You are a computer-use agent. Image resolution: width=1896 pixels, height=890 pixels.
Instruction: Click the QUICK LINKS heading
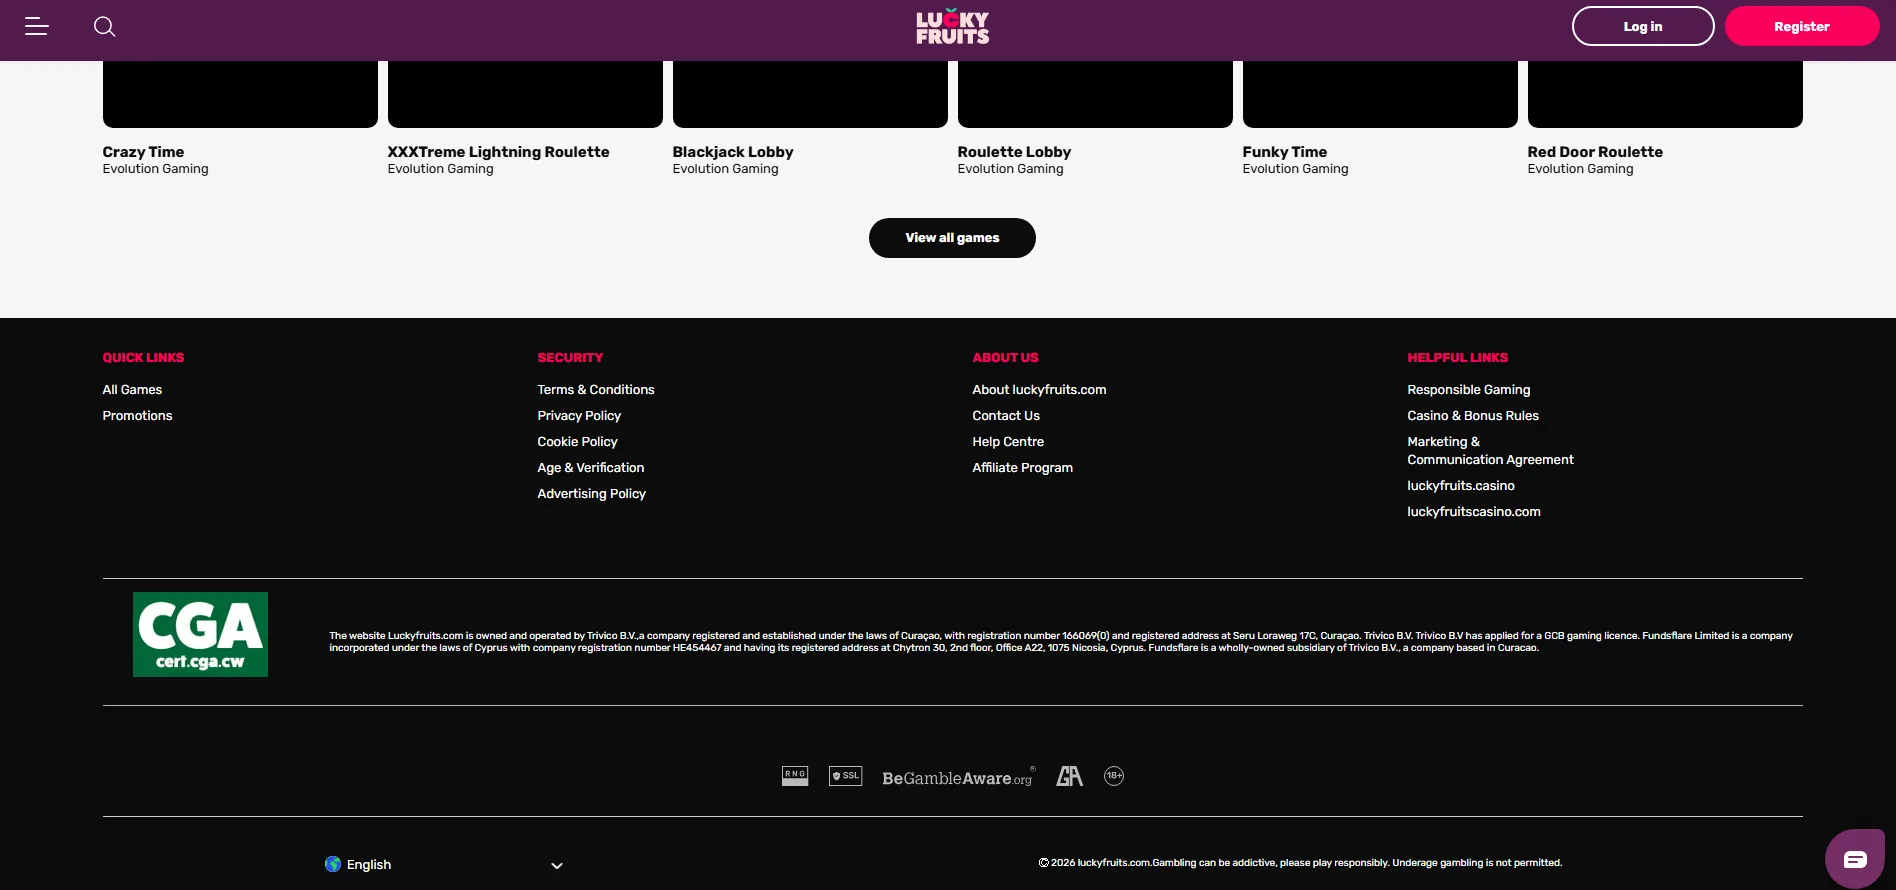coord(143,358)
